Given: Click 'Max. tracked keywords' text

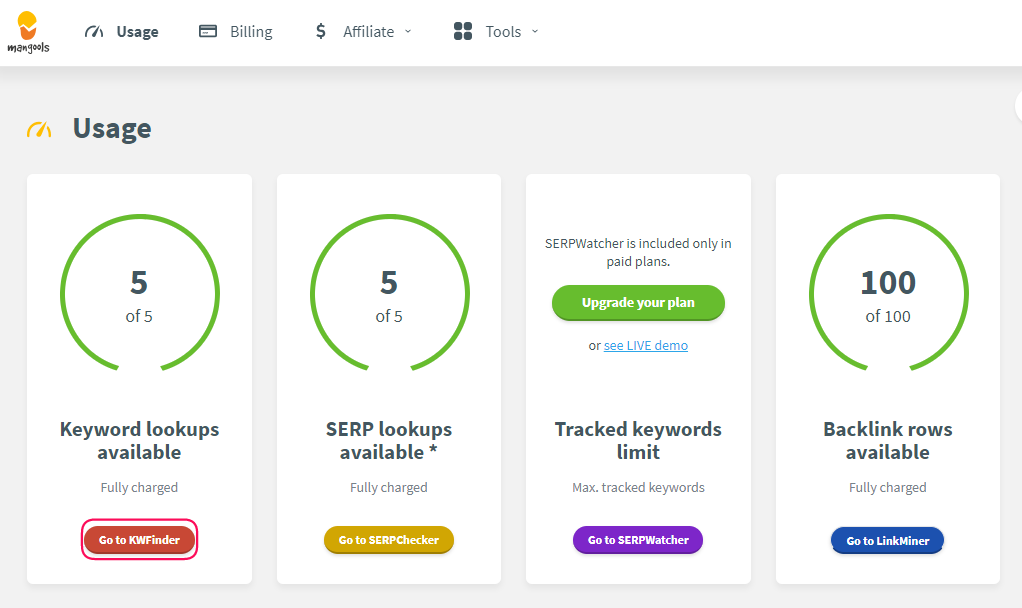Looking at the screenshot, I should [x=638, y=487].
